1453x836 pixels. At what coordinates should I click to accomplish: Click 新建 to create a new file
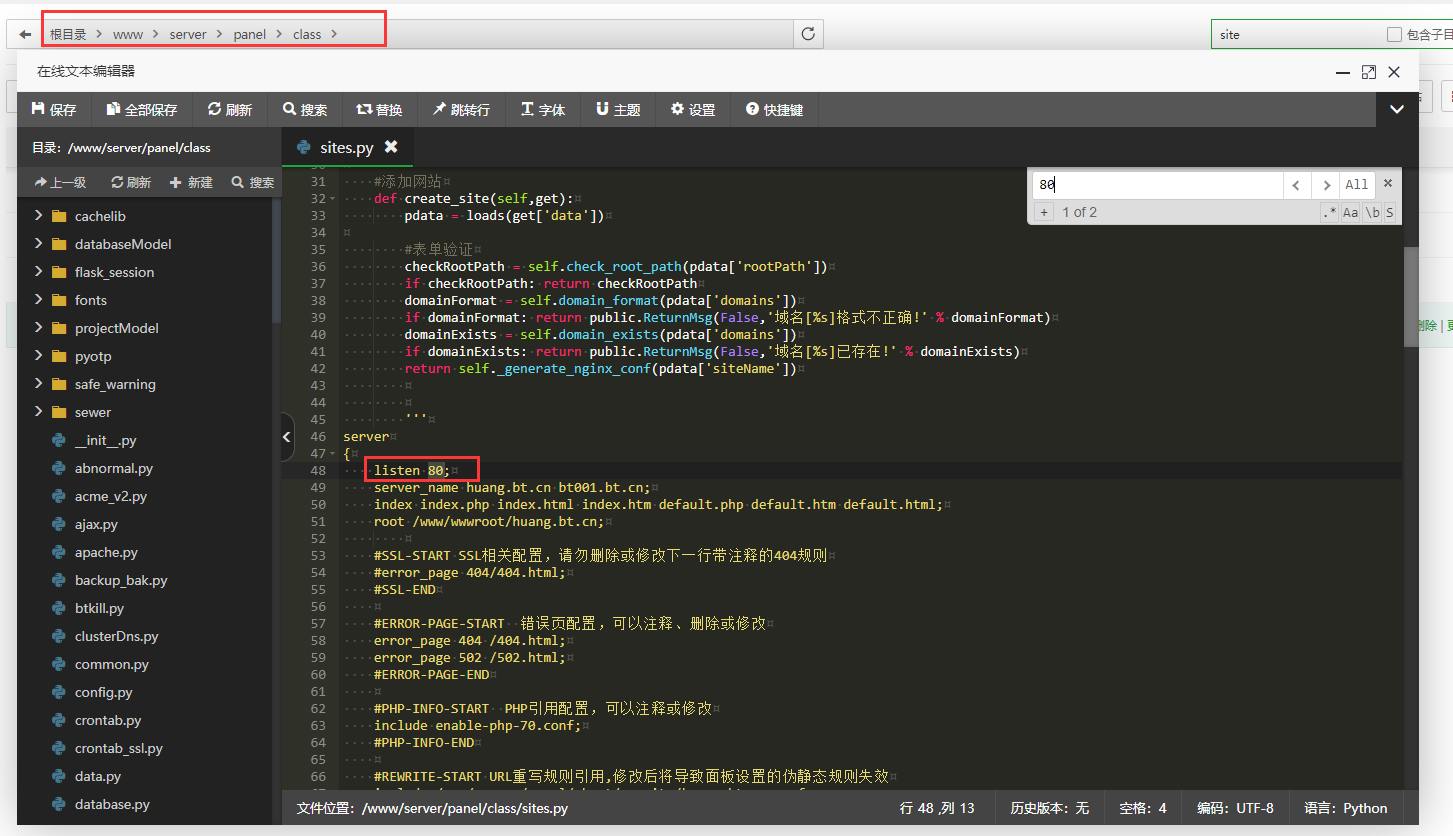192,182
